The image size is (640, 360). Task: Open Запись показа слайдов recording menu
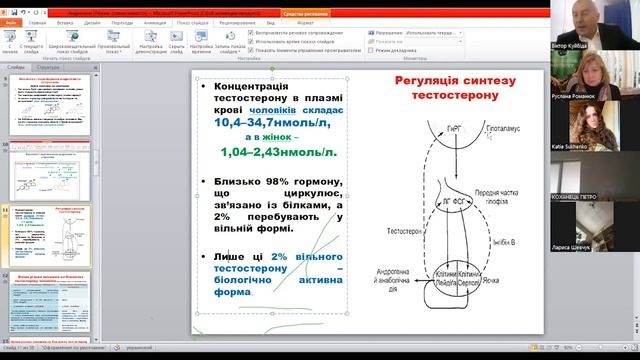tap(230, 42)
